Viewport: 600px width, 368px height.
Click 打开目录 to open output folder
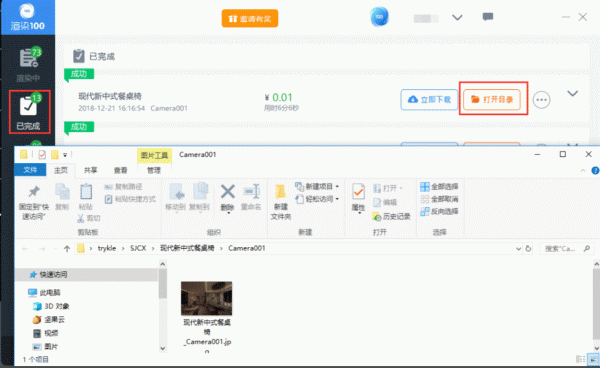coord(492,99)
